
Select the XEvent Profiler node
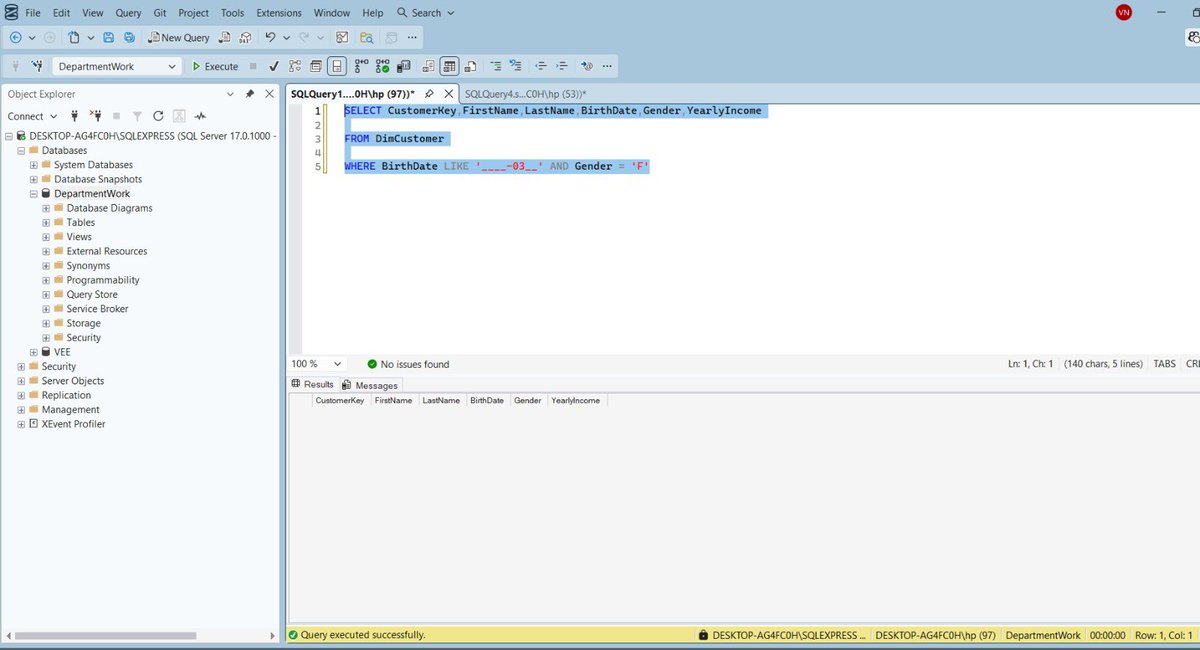coord(73,424)
